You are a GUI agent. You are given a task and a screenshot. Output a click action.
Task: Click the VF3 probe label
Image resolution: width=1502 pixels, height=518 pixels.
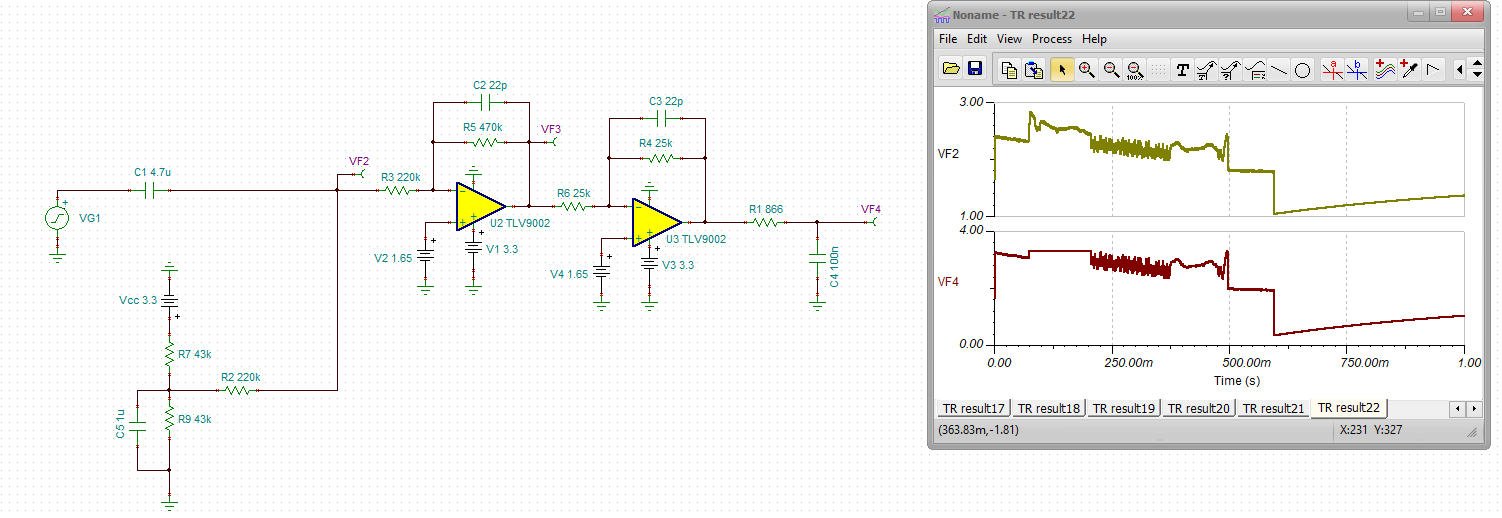(x=551, y=129)
